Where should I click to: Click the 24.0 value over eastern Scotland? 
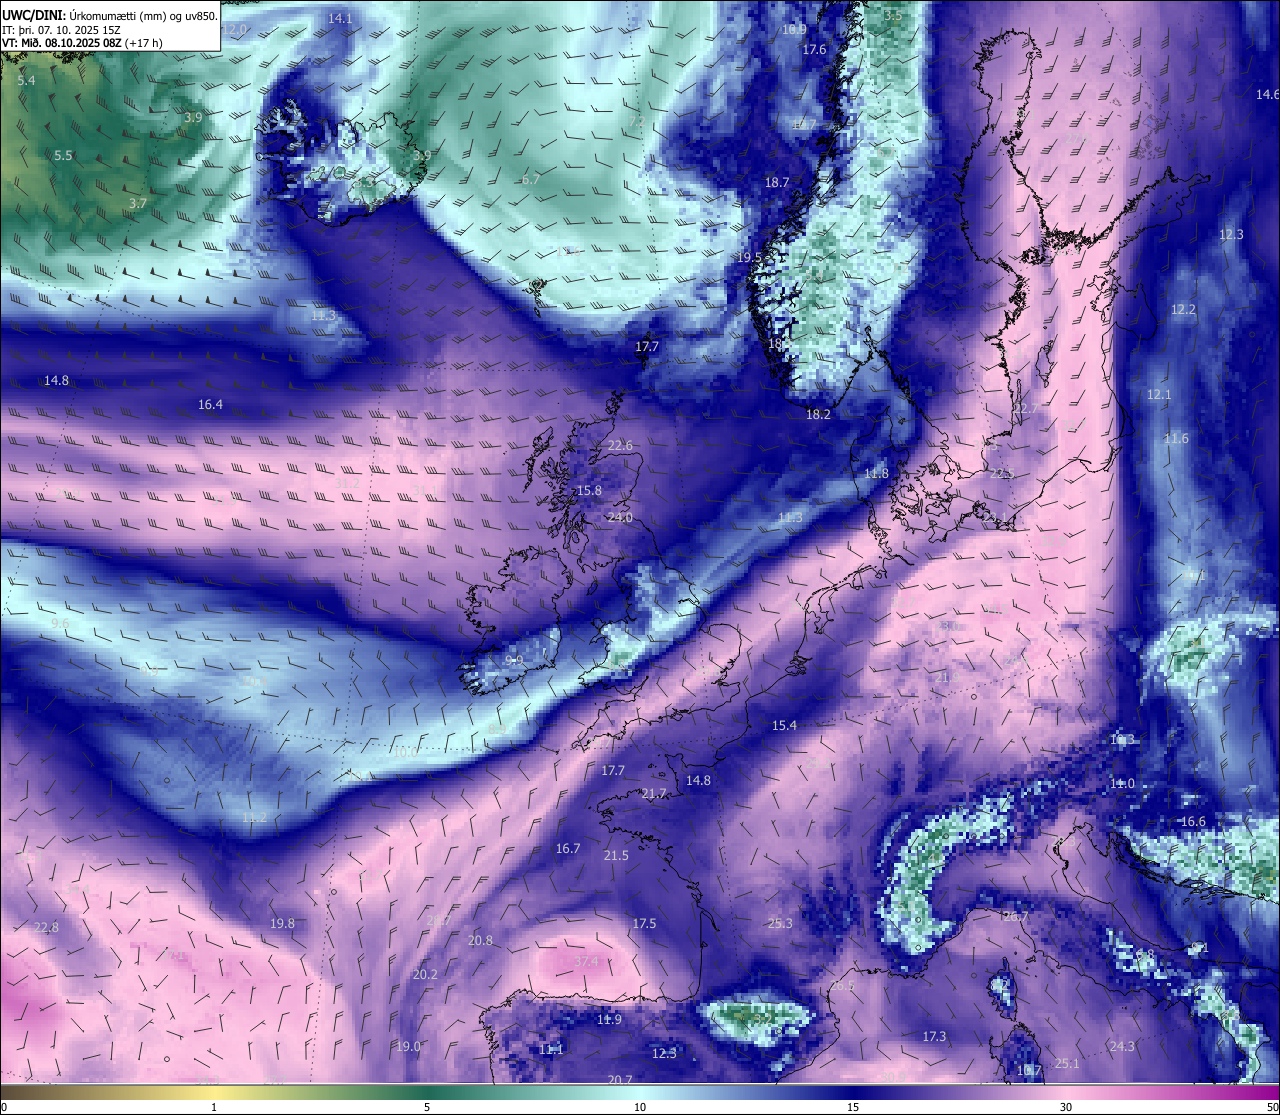(x=620, y=517)
